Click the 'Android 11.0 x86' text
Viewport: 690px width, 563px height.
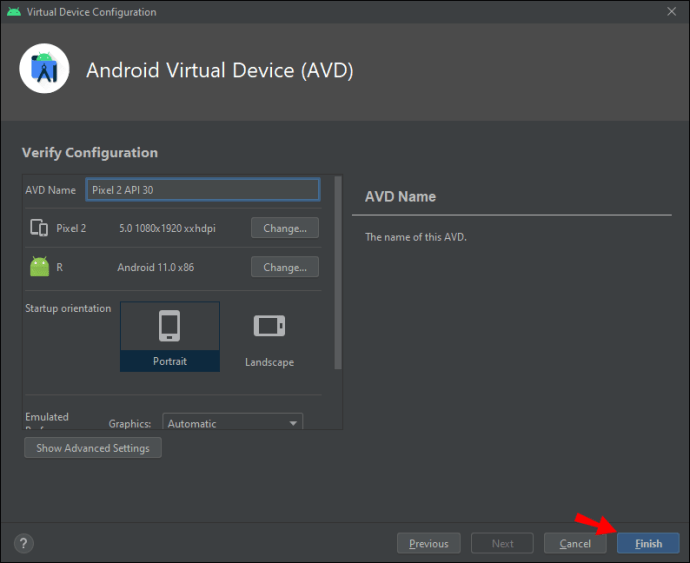tap(155, 267)
